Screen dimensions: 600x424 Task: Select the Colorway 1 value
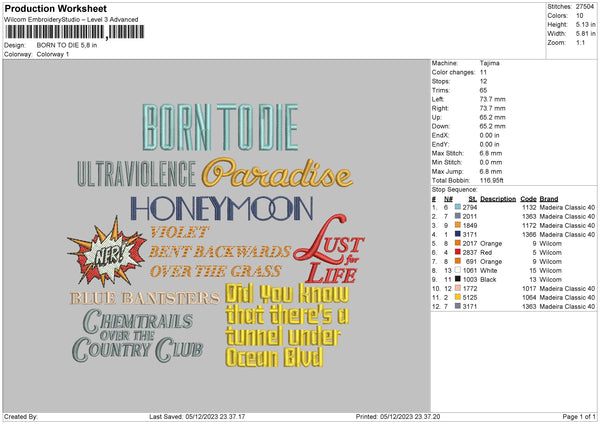coord(53,54)
